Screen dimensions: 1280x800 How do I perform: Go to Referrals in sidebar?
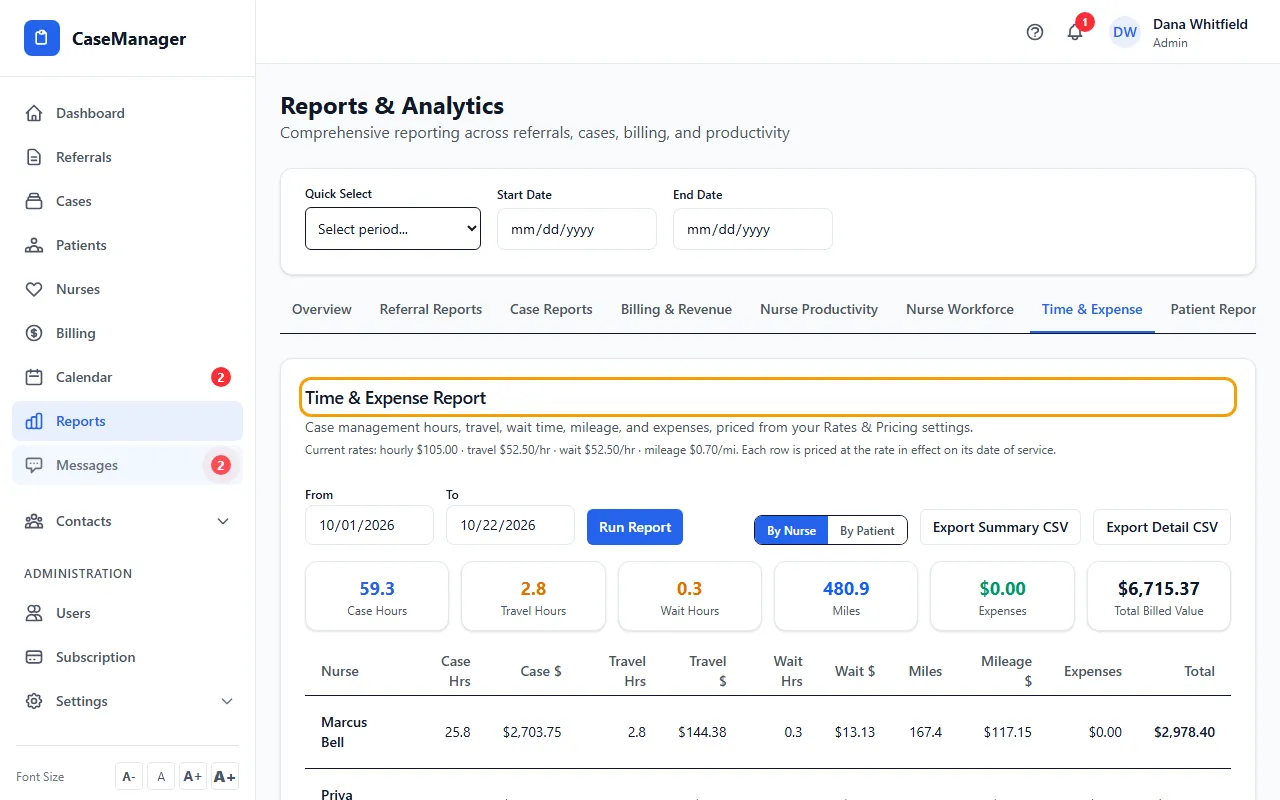click(127, 157)
